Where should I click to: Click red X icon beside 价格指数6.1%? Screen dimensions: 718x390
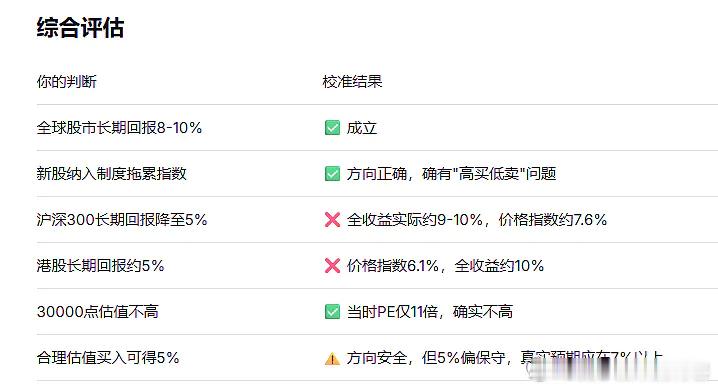[332, 266]
